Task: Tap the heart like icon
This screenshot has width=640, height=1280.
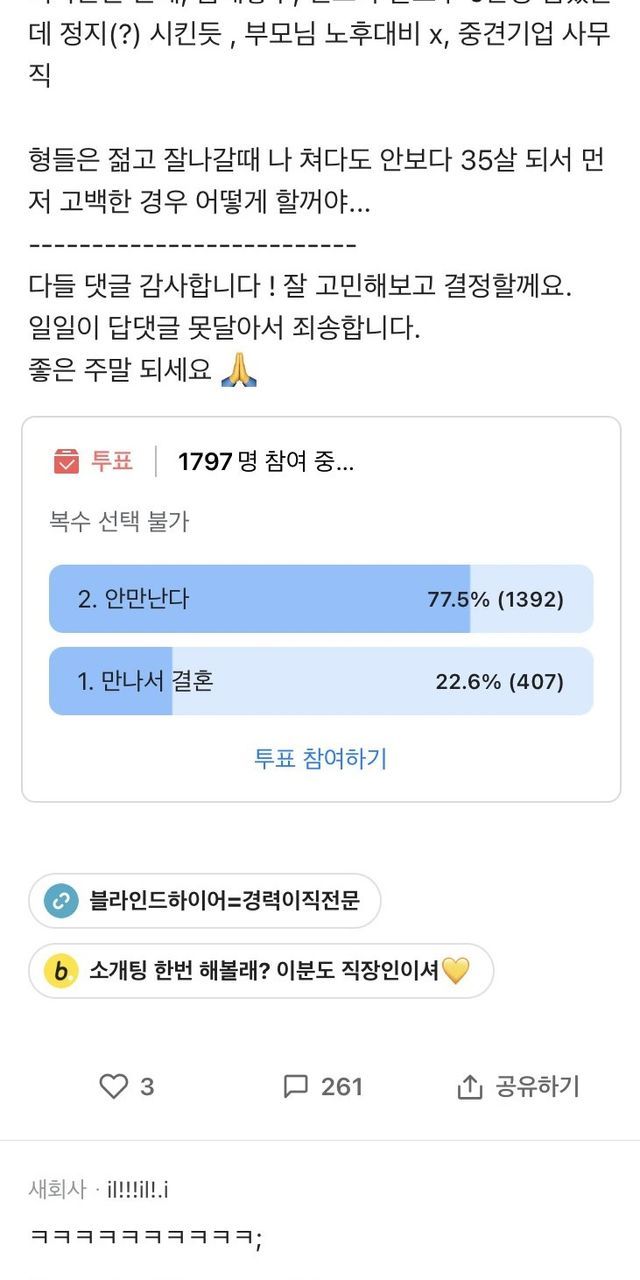Action: [114, 1086]
